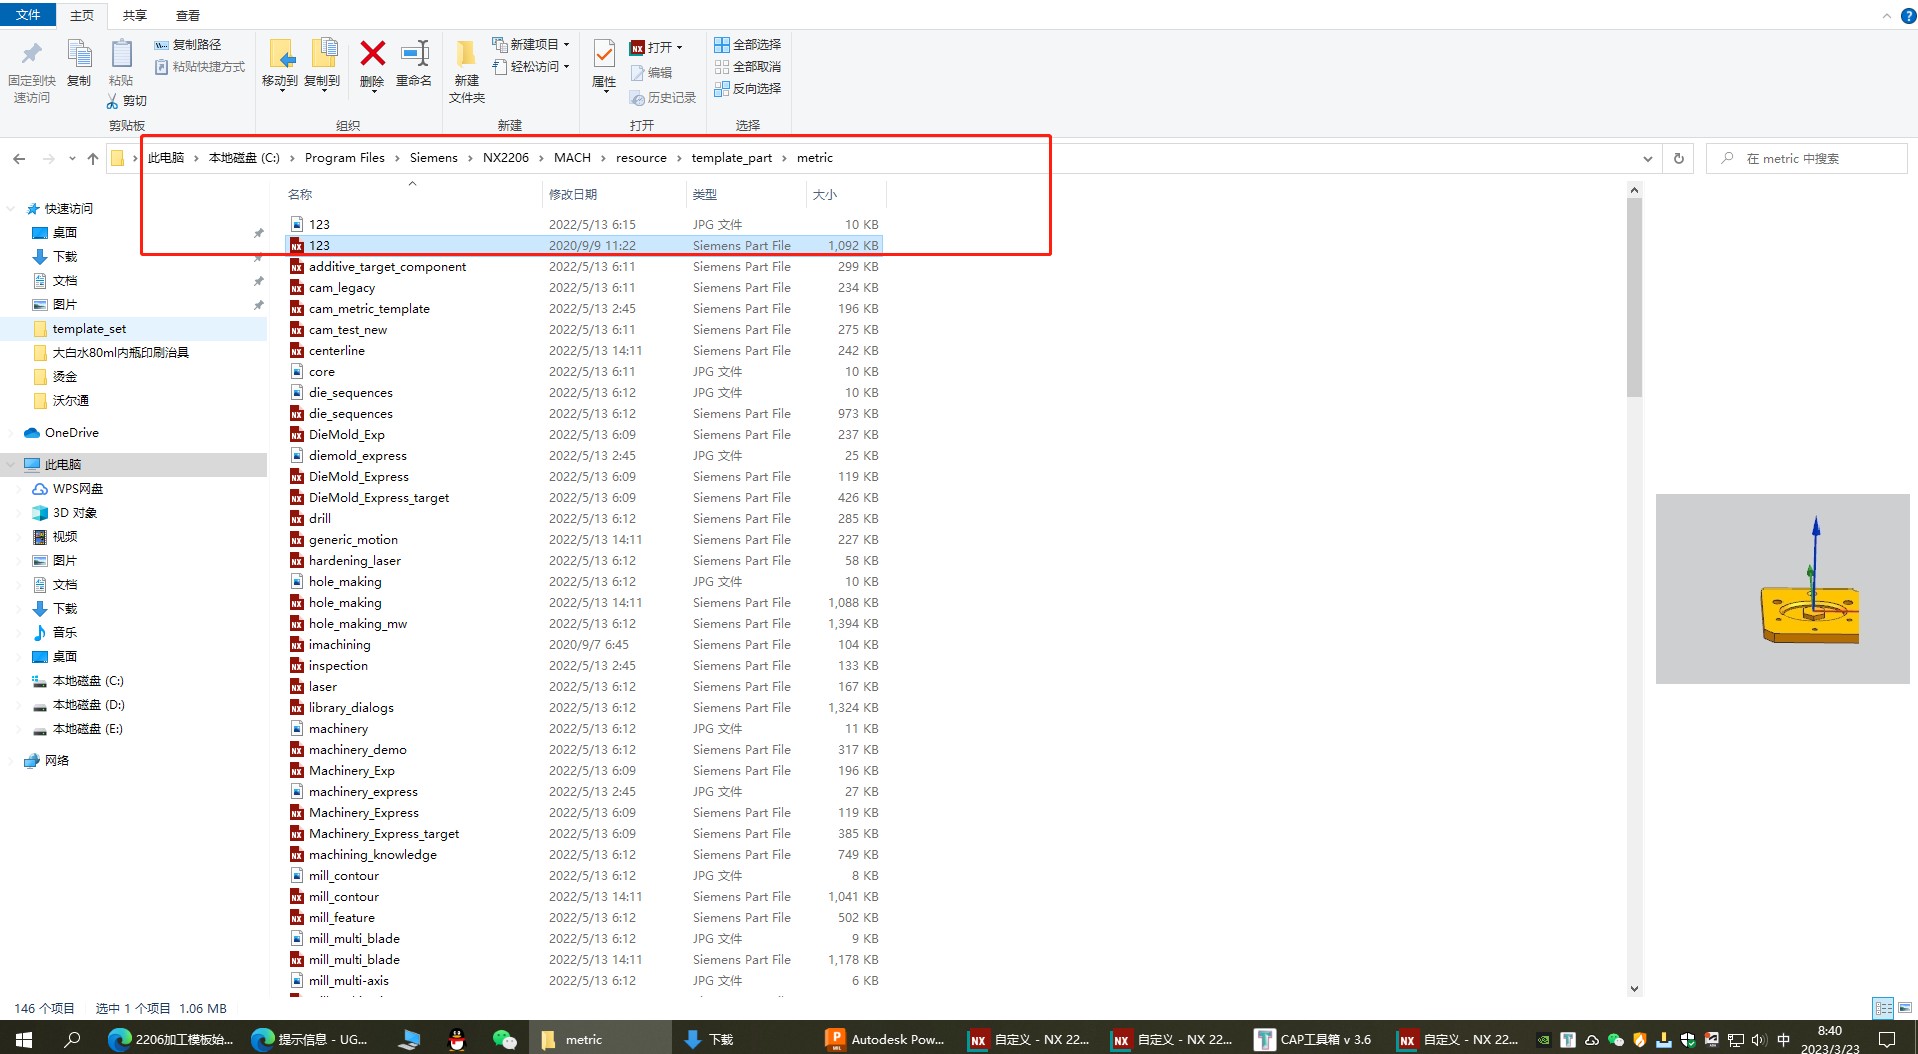
Task: Select the template_set folder in sidebar
Action: coord(89,329)
